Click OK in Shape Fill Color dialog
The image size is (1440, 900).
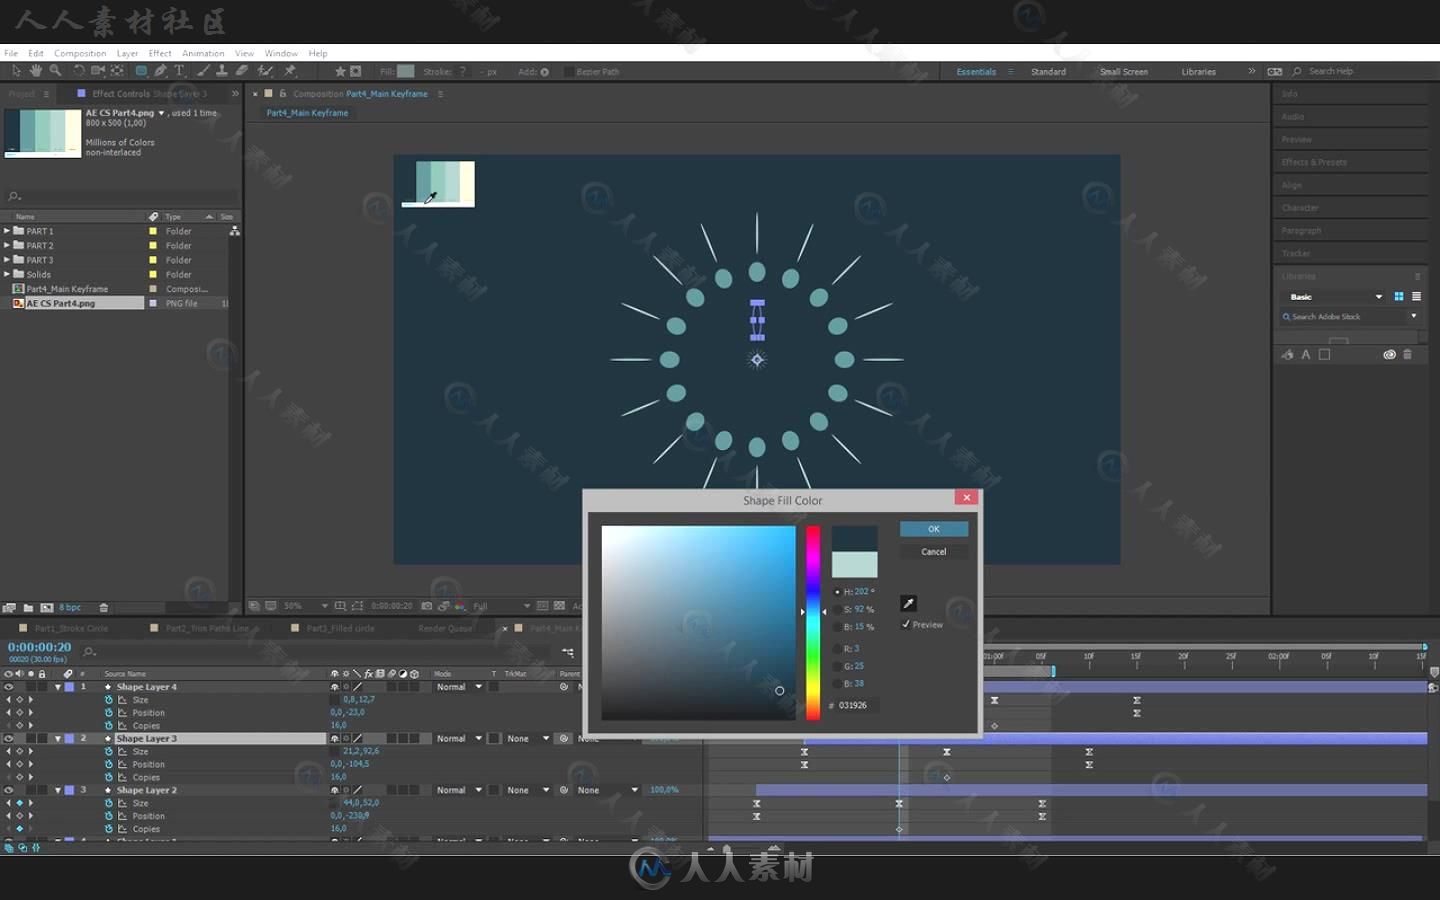click(934, 529)
